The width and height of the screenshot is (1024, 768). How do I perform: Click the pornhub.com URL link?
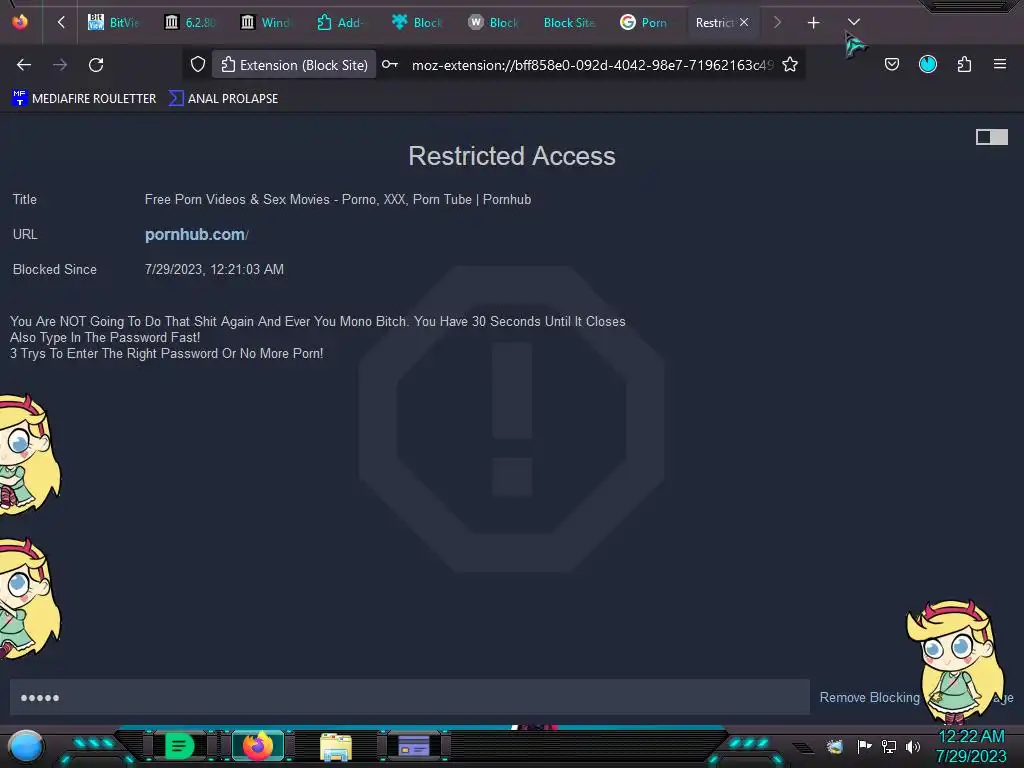(195, 234)
